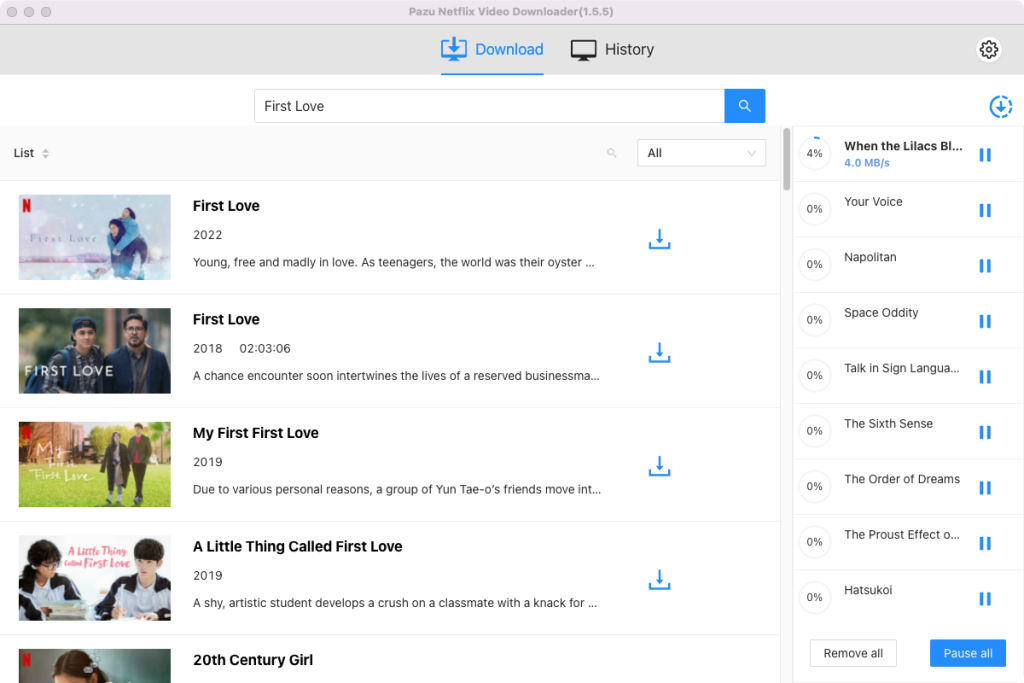Pause the Napolitan download
Screen dimensions: 1024x683
(985, 266)
